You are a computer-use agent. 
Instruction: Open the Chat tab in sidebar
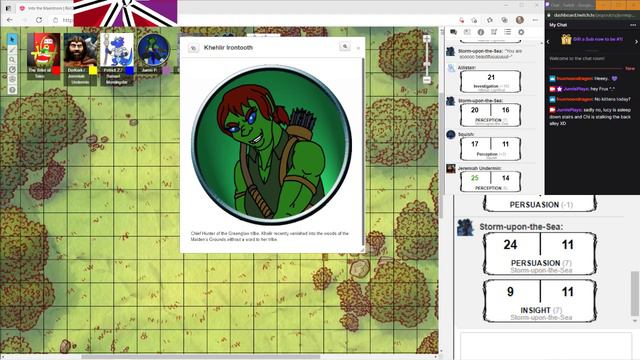(453, 32)
